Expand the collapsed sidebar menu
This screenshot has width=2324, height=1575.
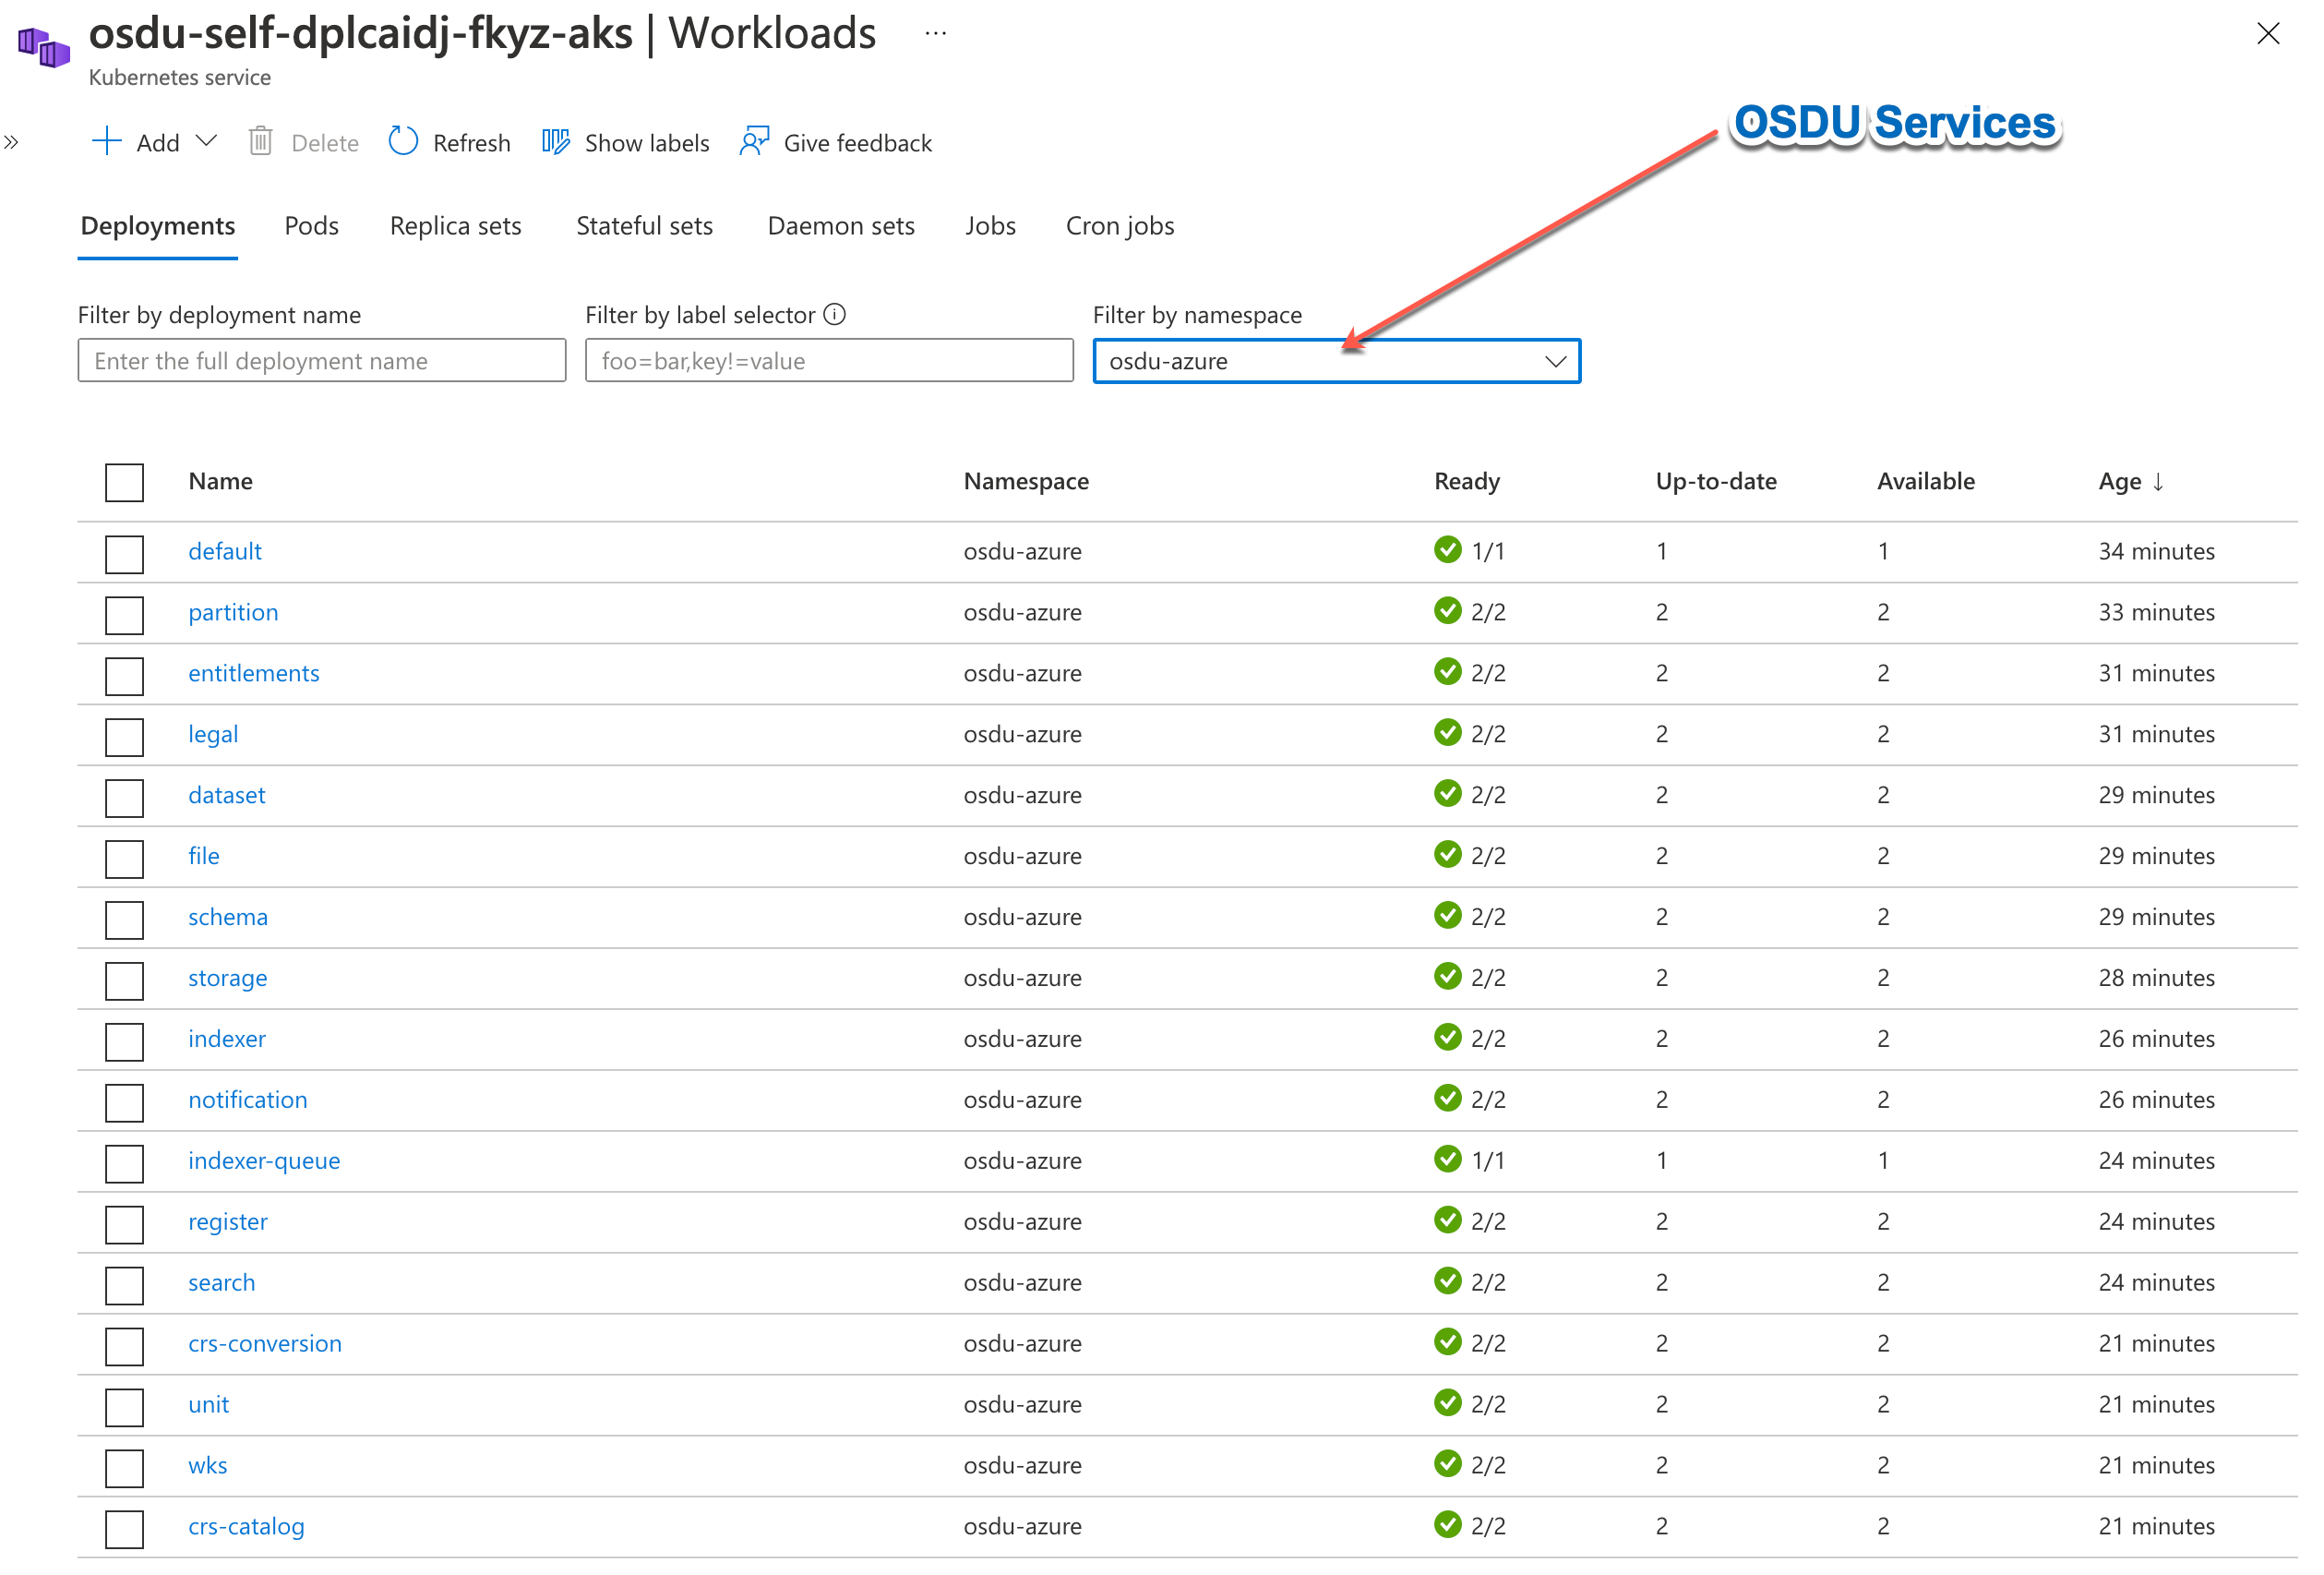pyautogui.click(x=12, y=142)
